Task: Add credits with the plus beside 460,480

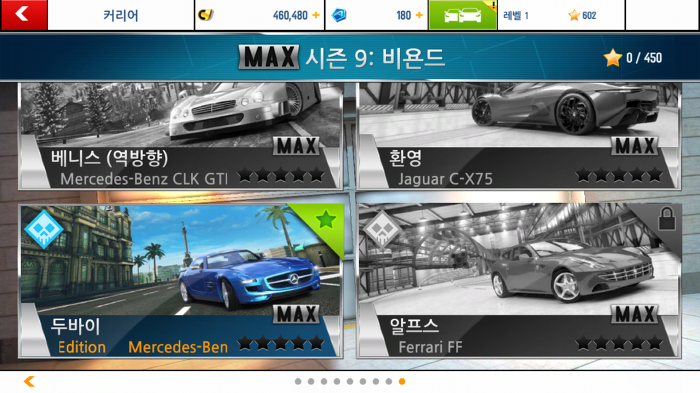Action: click(x=316, y=15)
